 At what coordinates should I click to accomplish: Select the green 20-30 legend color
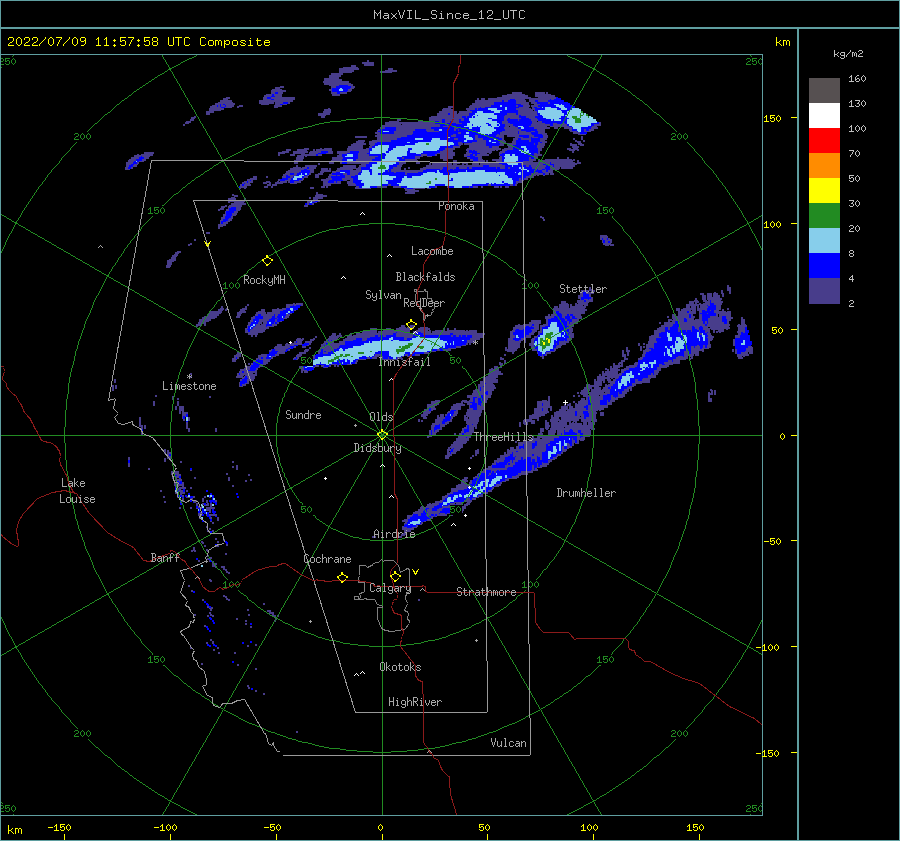824,216
